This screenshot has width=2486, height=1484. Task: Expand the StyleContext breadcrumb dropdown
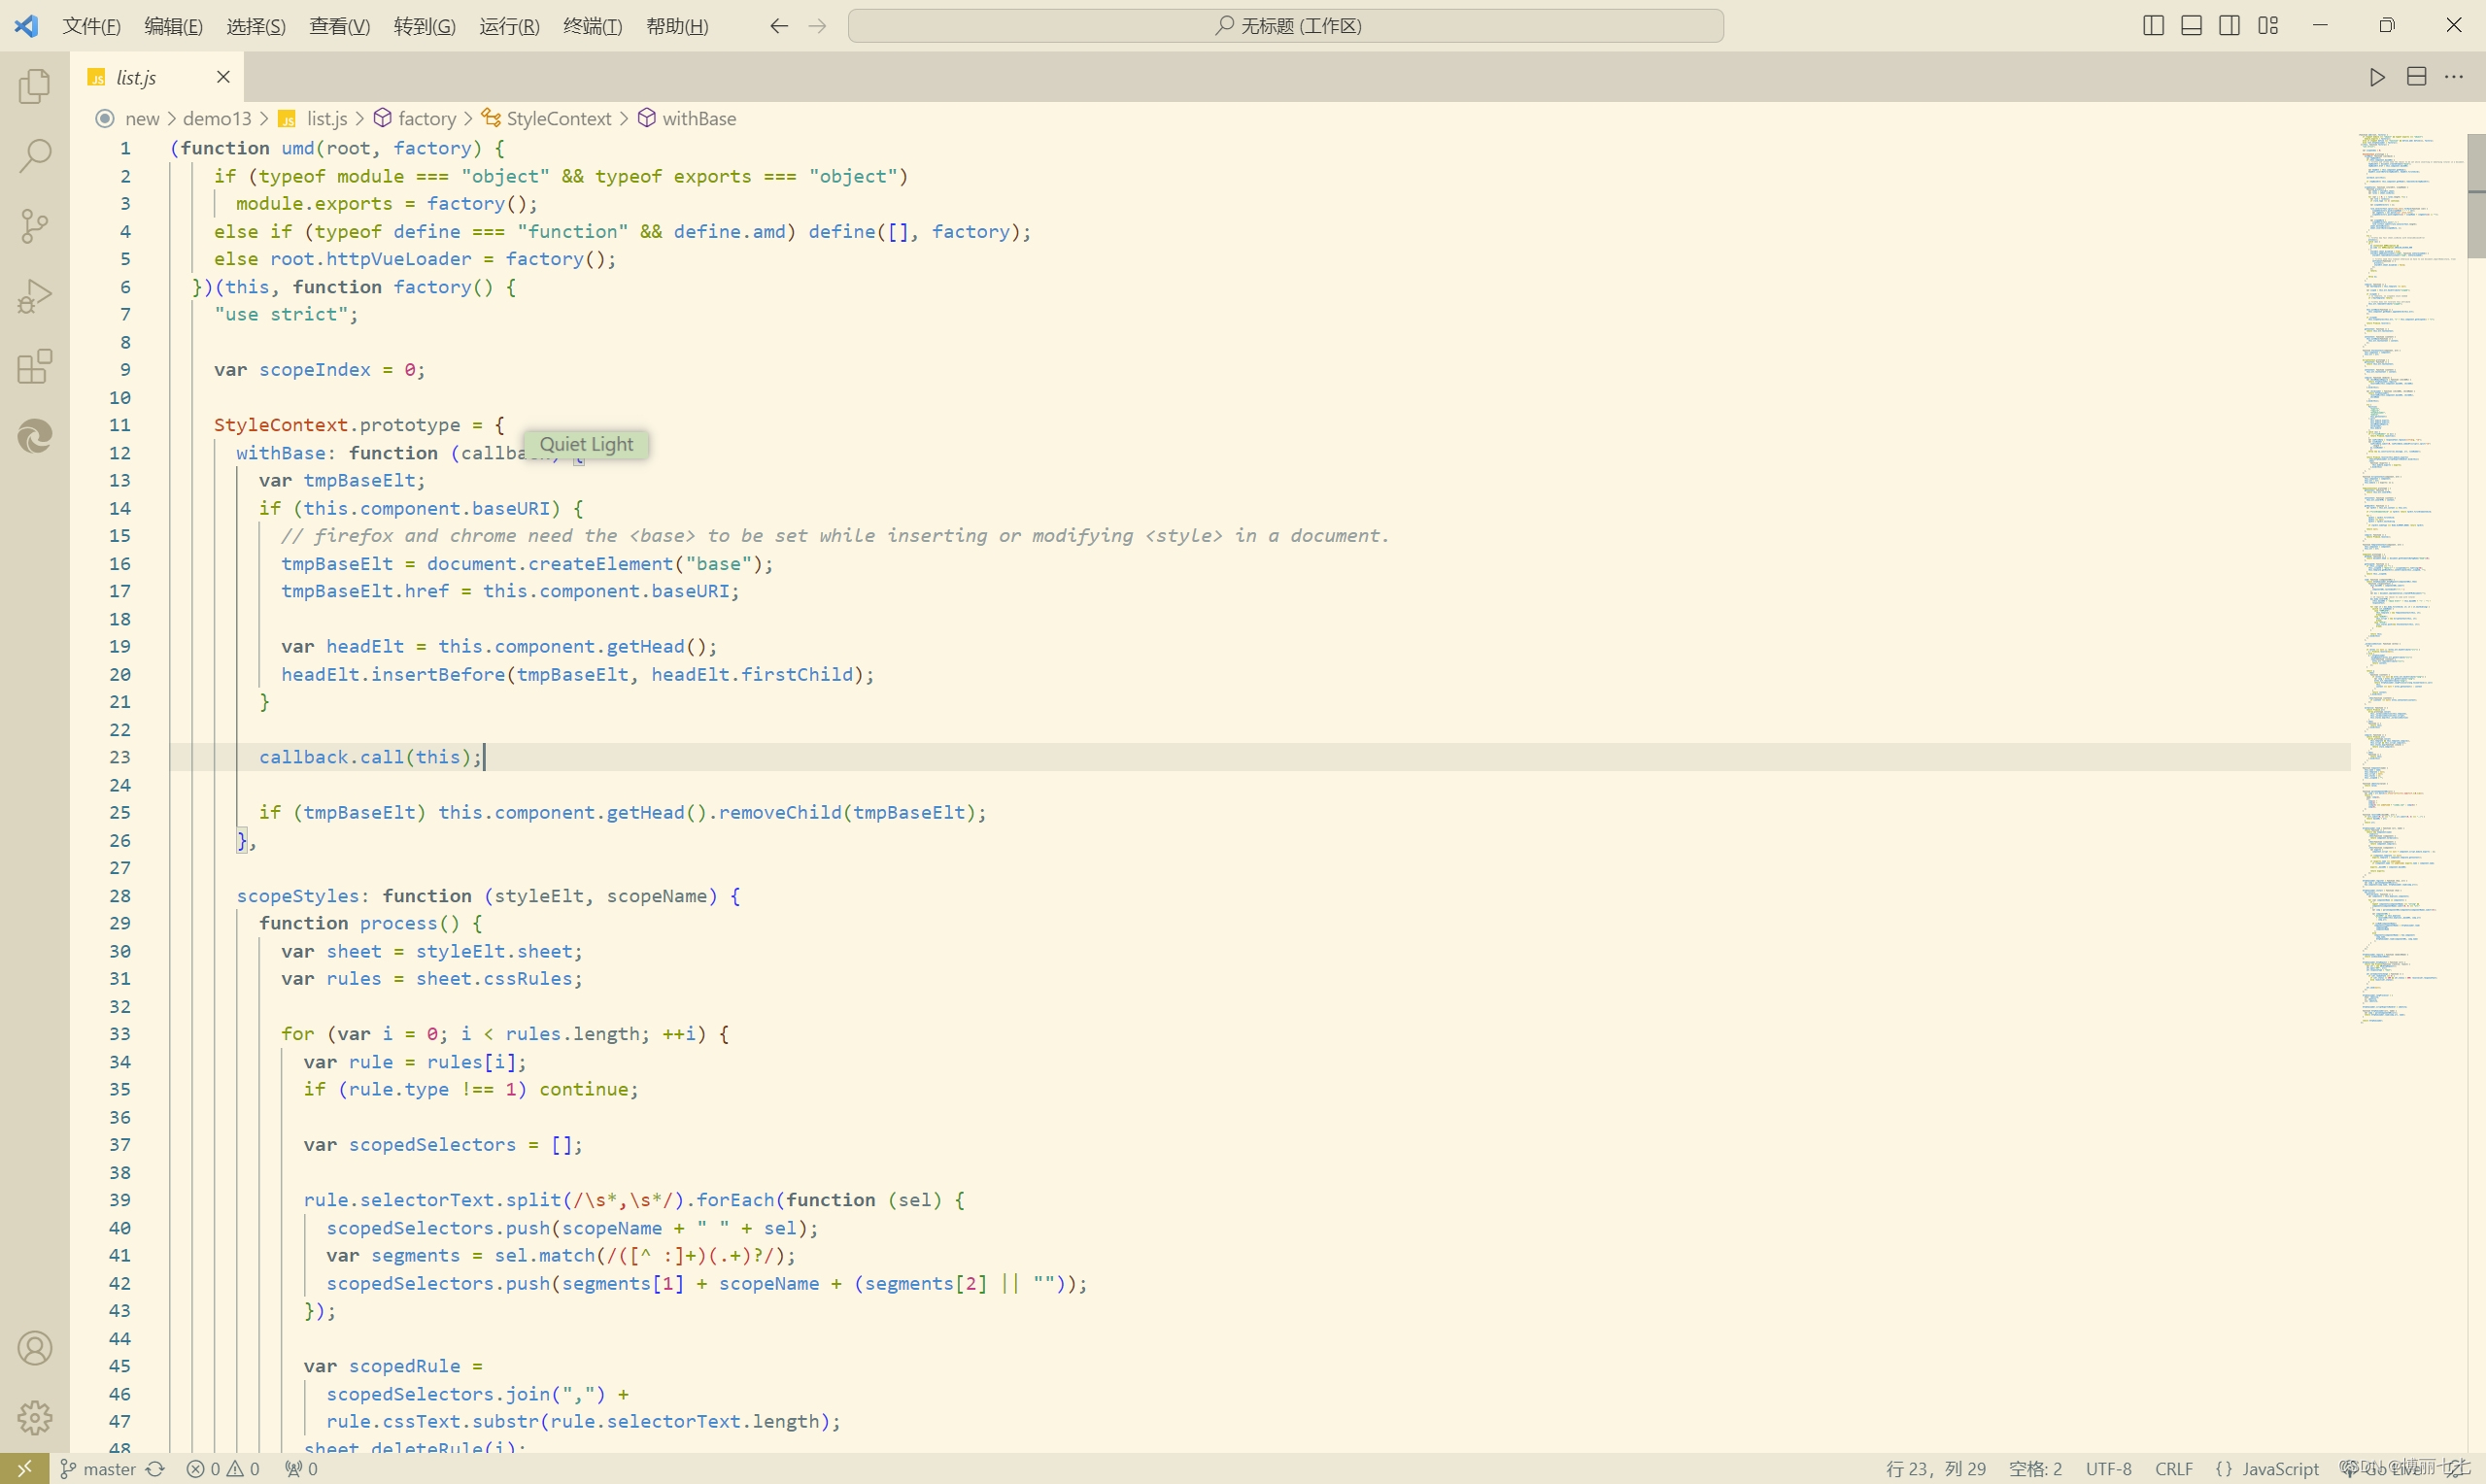[x=558, y=118]
